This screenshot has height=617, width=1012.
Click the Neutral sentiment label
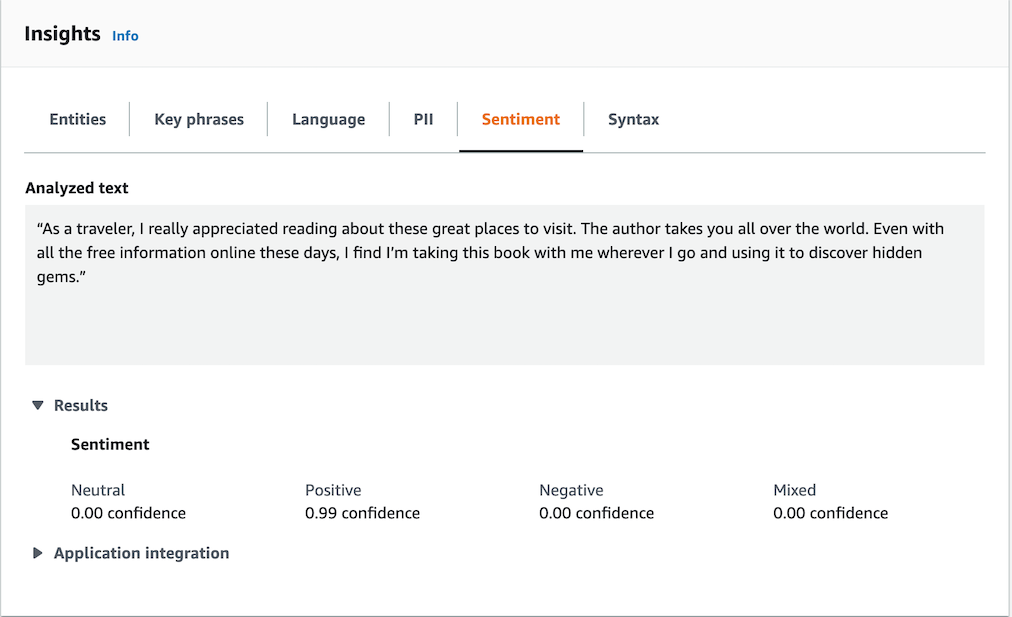[x=98, y=490]
